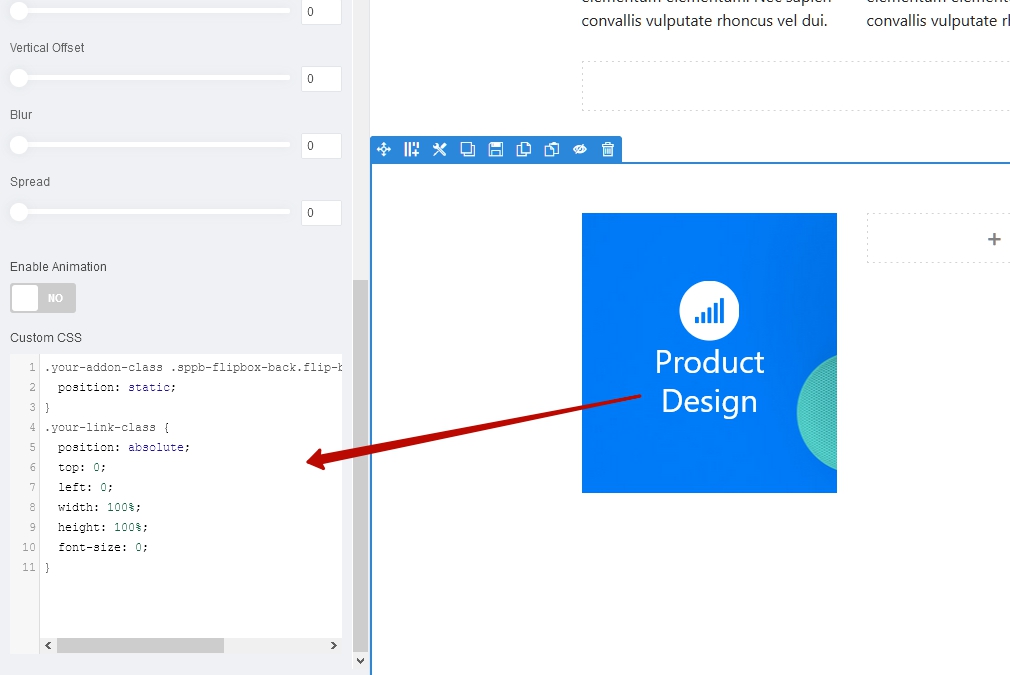
Task: Click the move row drag handle icon
Action: pos(384,150)
